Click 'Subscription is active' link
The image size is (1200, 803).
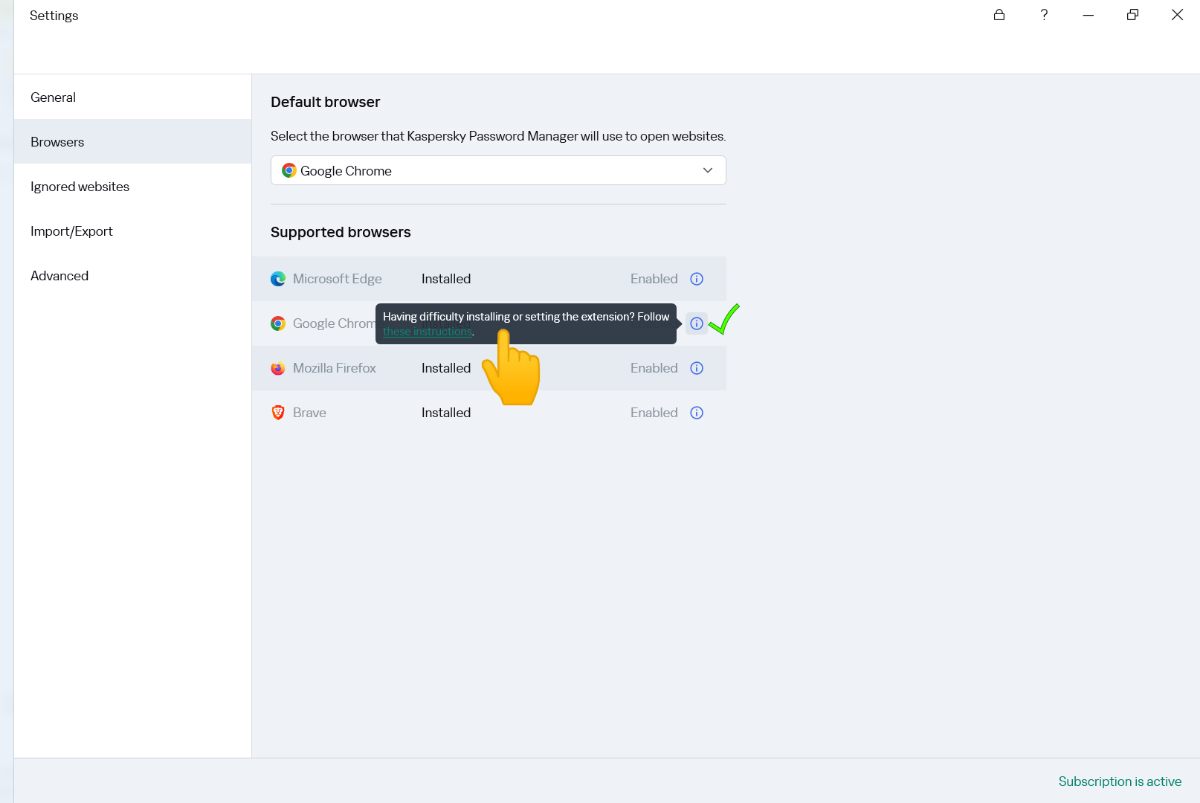pos(1120,781)
